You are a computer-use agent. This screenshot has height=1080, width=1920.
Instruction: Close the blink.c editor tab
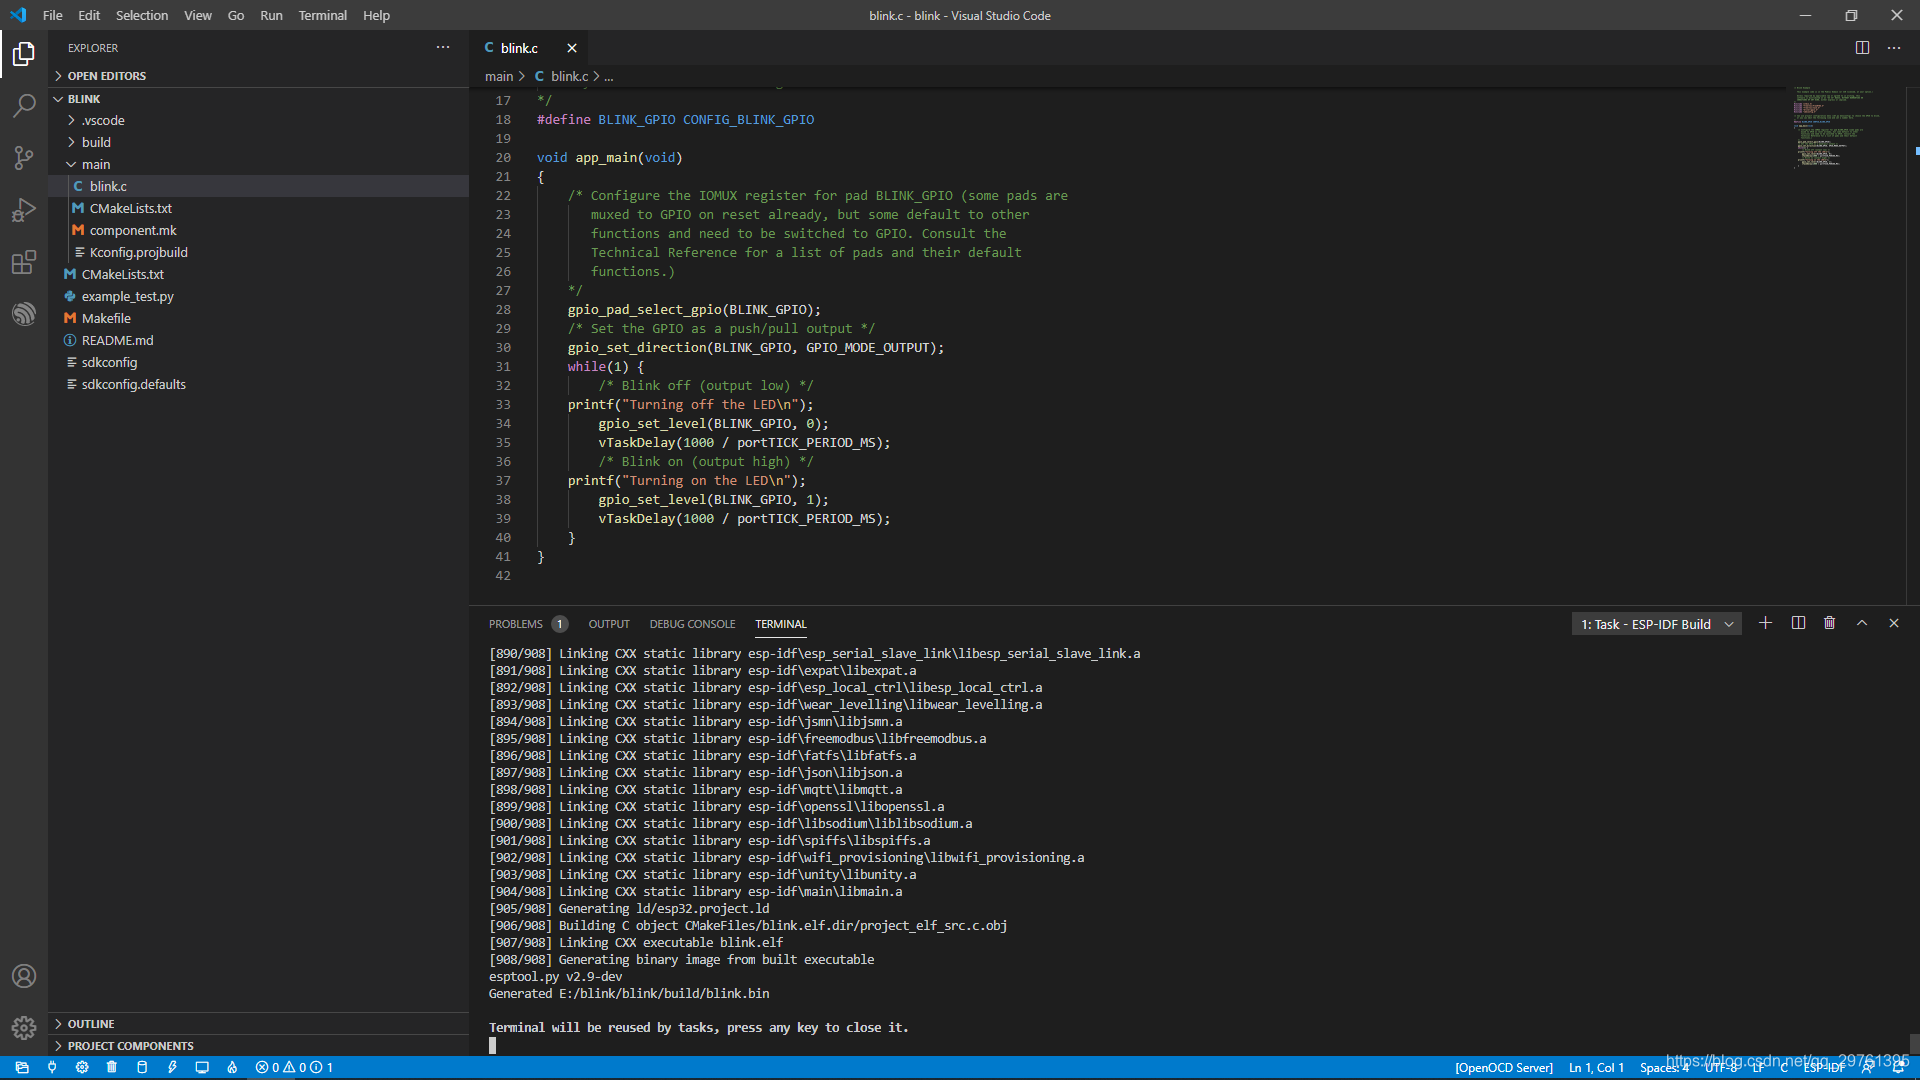pos(572,48)
